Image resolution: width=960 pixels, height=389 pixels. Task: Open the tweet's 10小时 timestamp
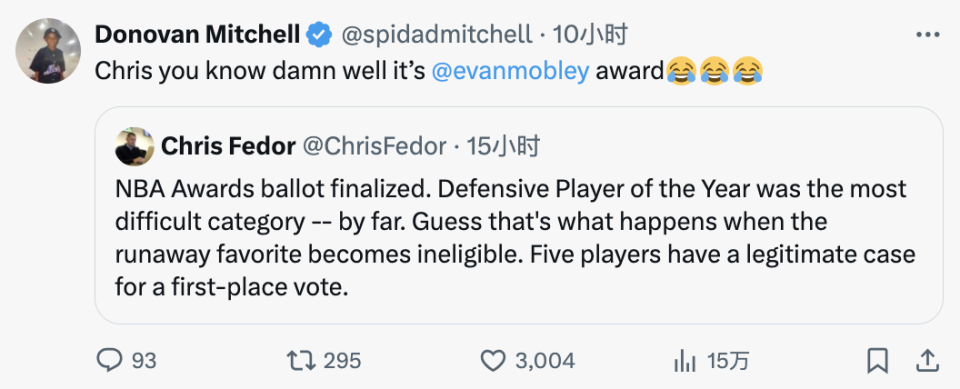tap(590, 36)
